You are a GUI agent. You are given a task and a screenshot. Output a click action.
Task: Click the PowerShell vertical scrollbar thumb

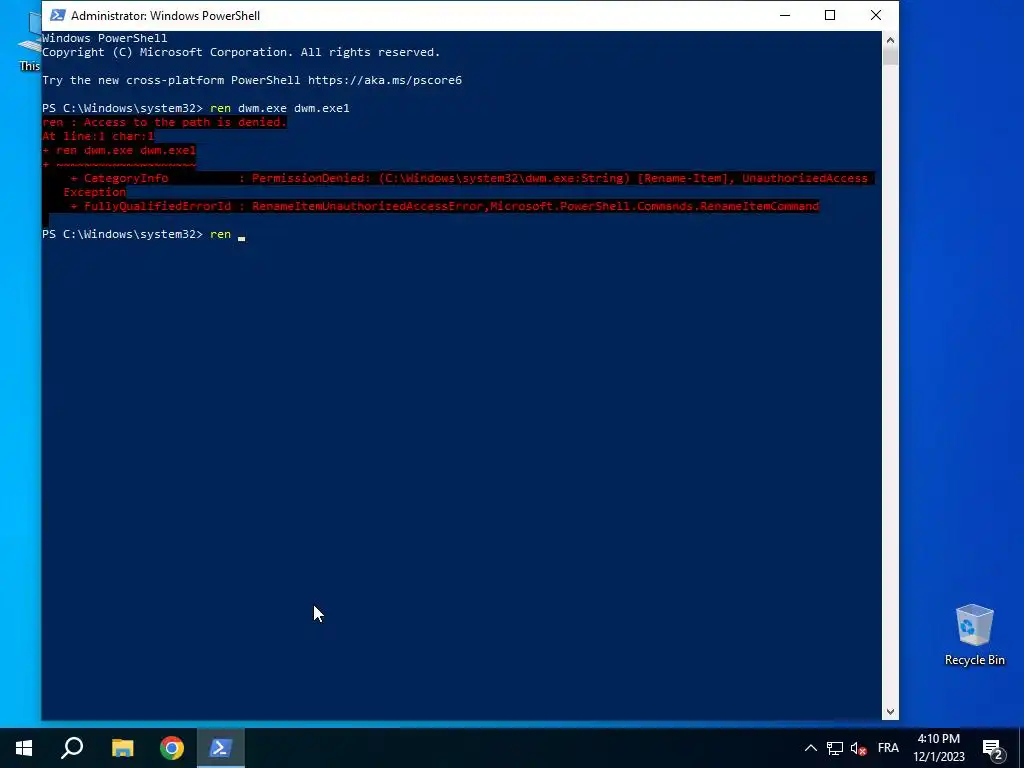coord(890,56)
